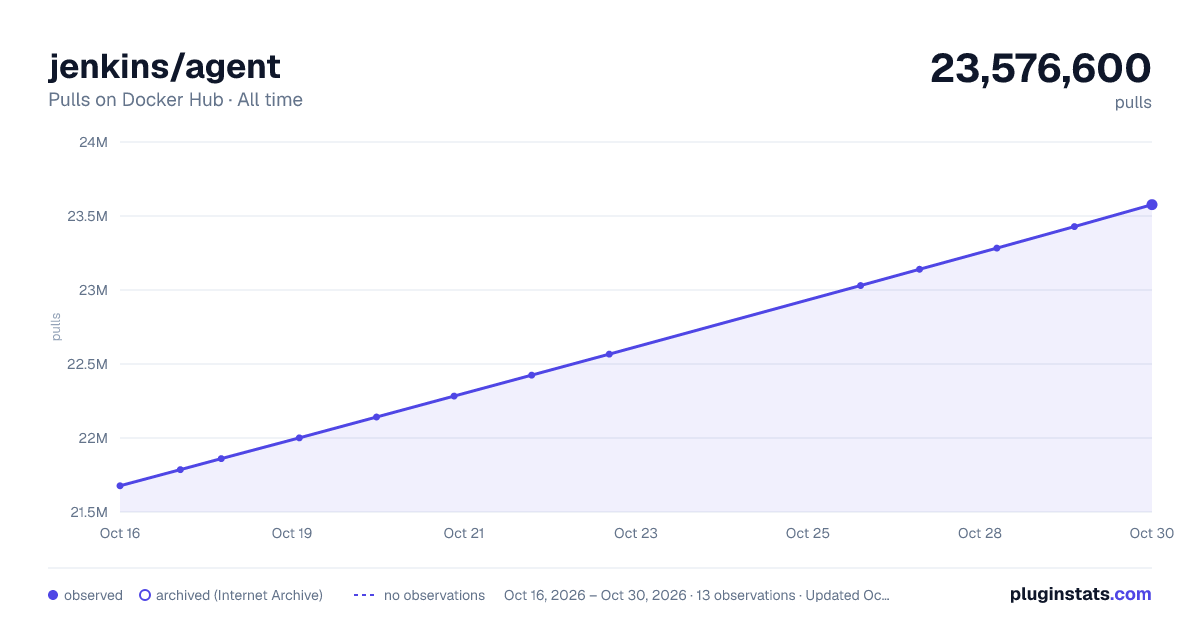Click the 'jenkins/agent' chart title
The height and width of the screenshot is (630, 1200).
pyautogui.click(x=165, y=66)
